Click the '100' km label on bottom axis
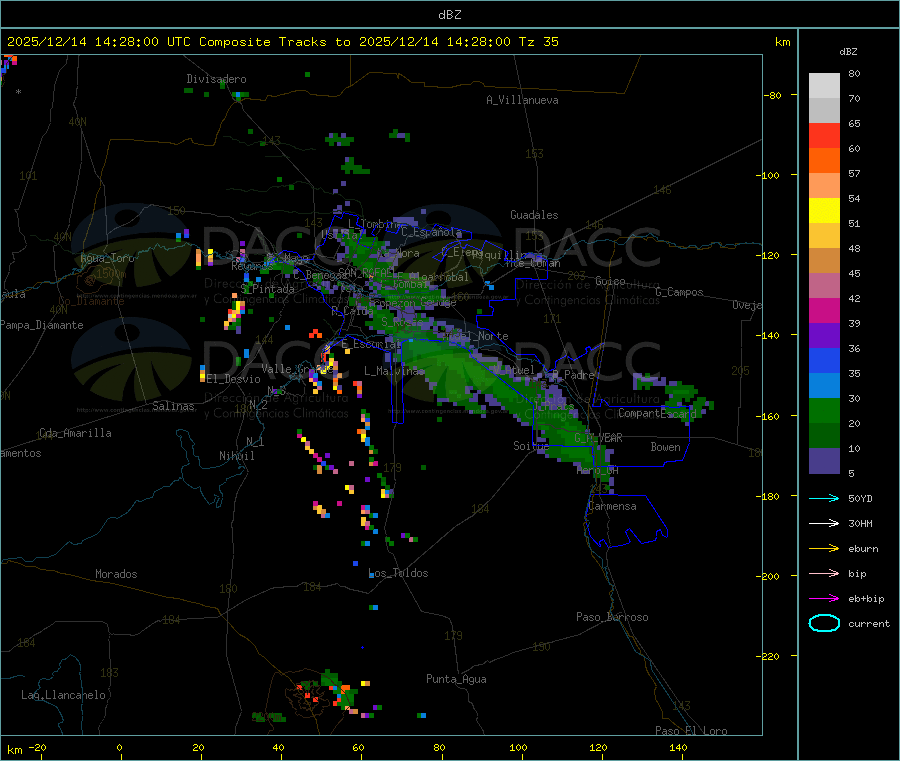The width and height of the screenshot is (900, 761). pos(518,747)
